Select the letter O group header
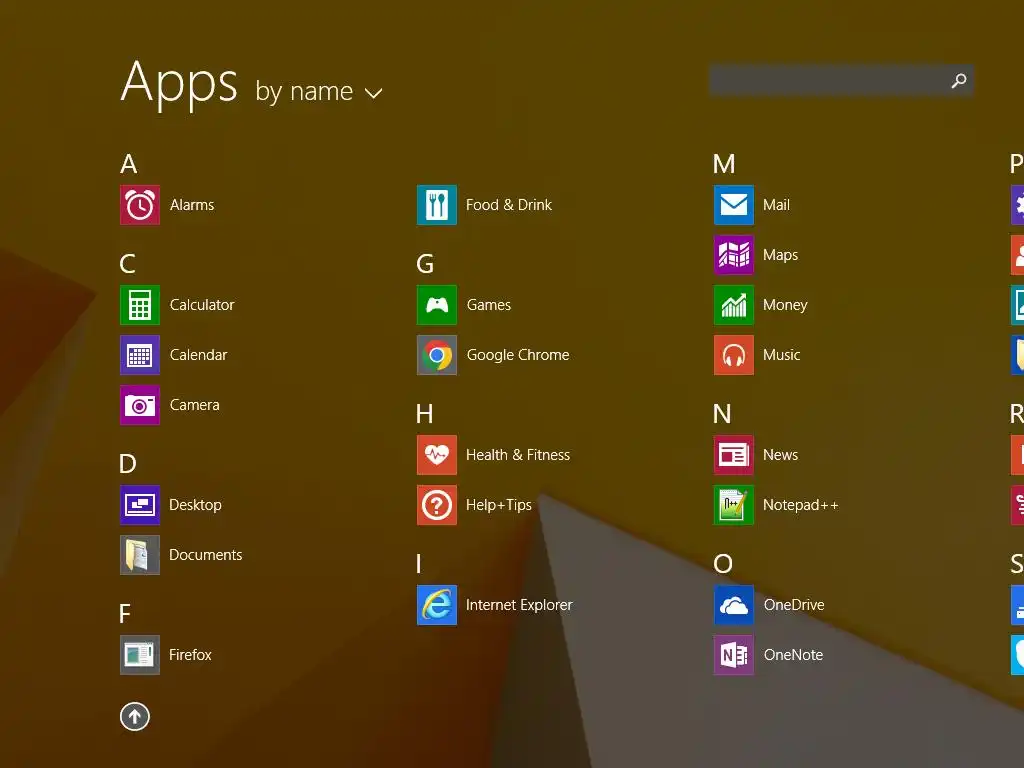The image size is (1024, 768). [x=723, y=564]
